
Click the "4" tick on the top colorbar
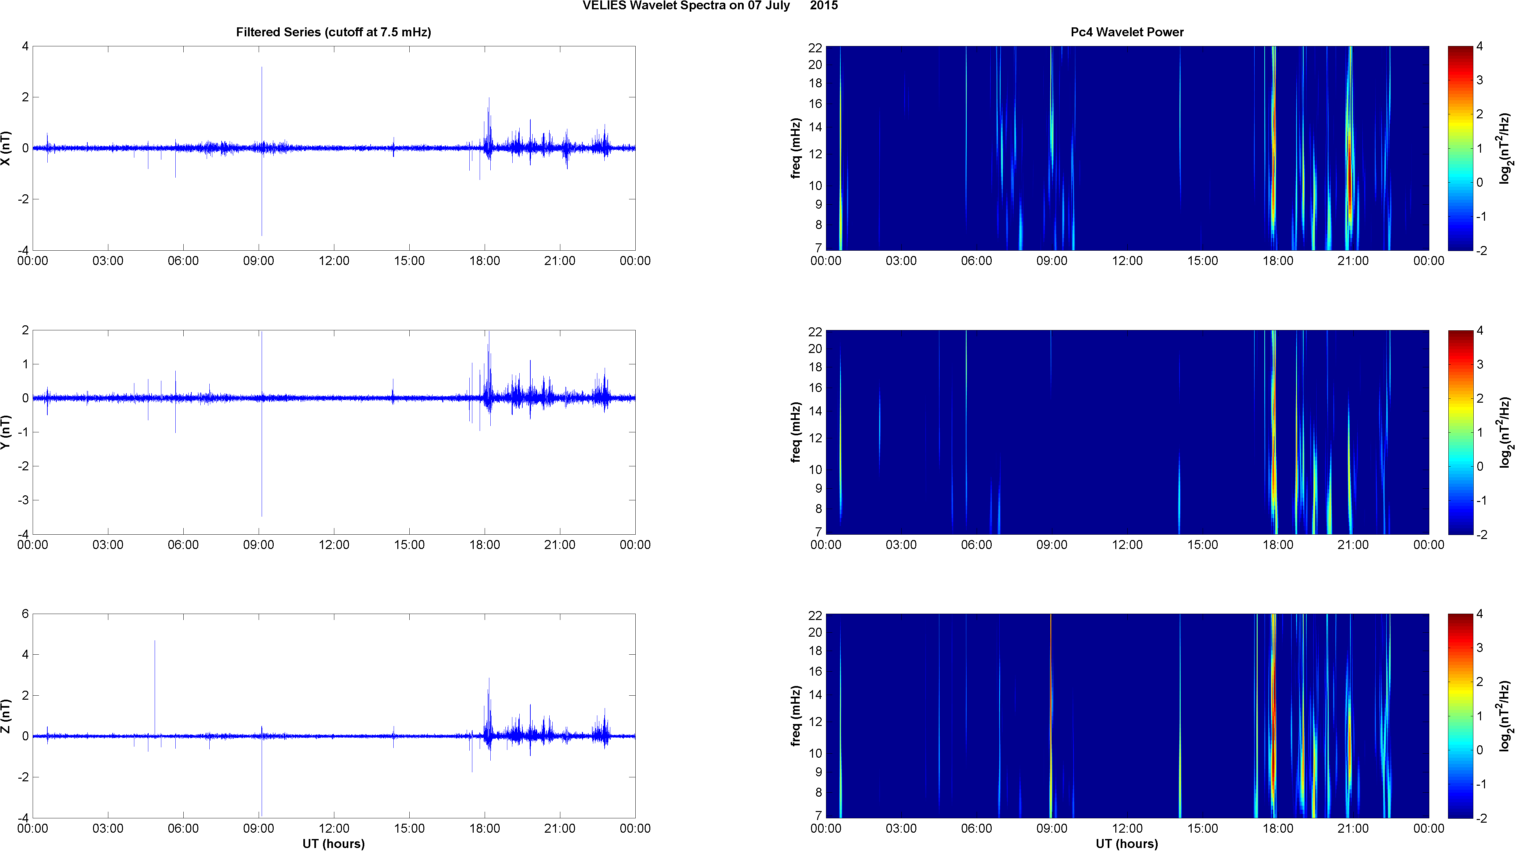1479,47
